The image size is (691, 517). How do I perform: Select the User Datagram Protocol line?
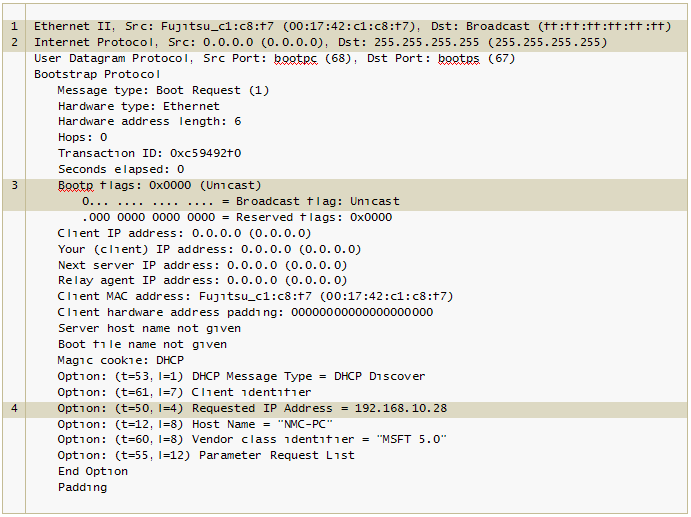[x=274, y=58]
